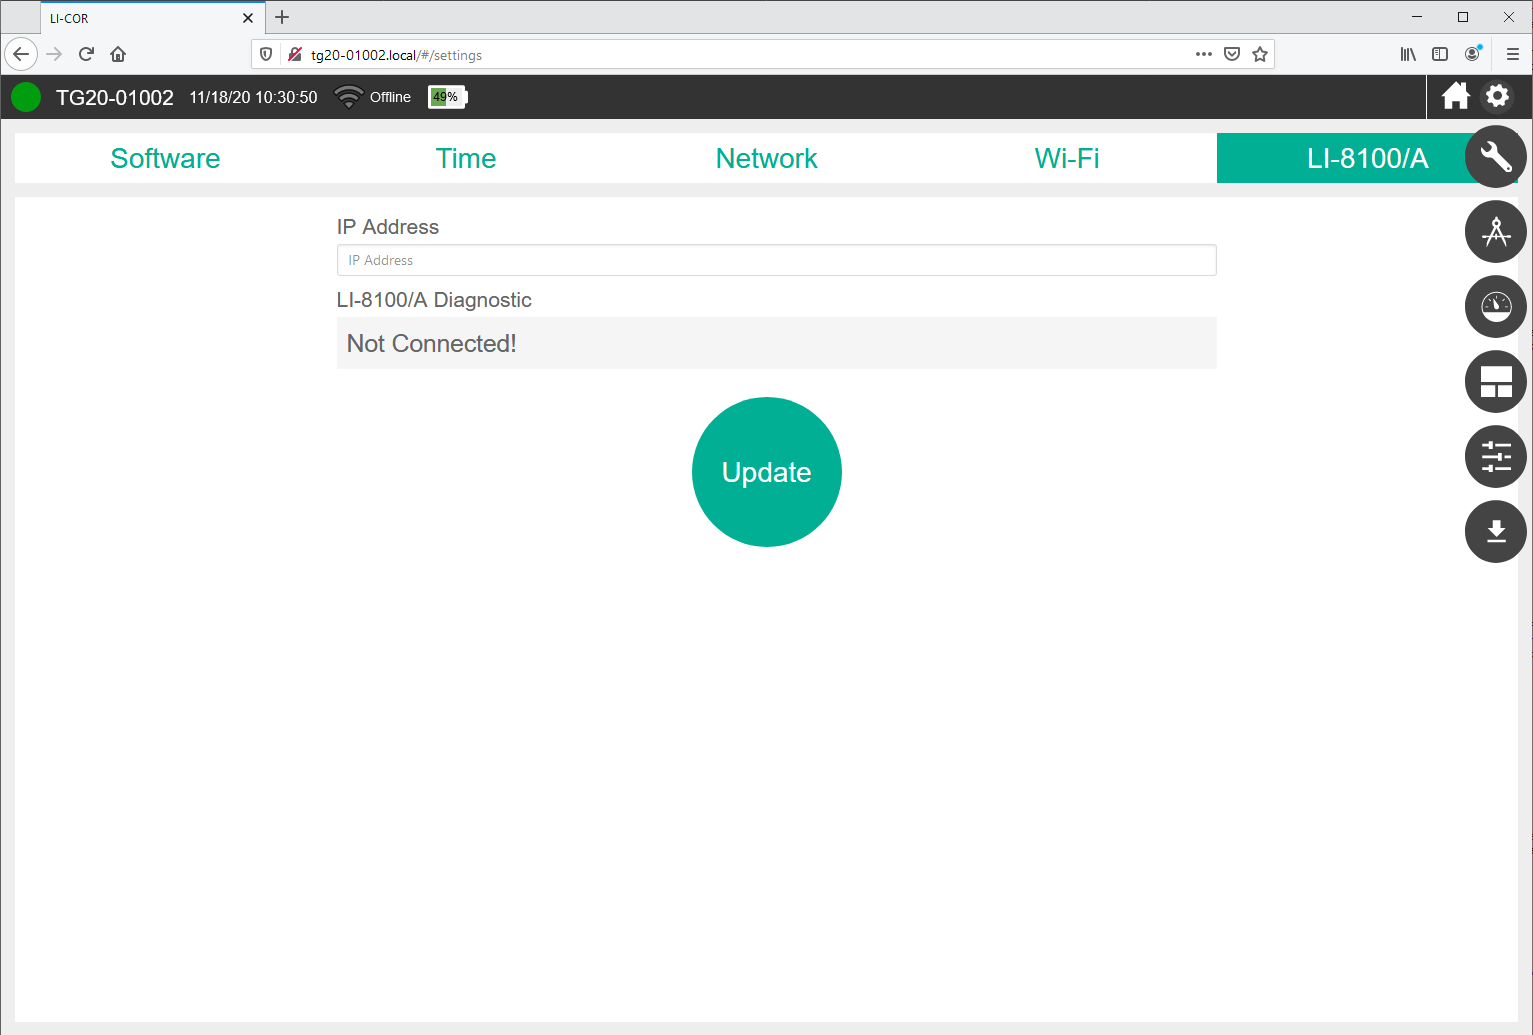The image size is (1533, 1035).
Task: Reload the page with refresh icon
Action: click(86, 54)
